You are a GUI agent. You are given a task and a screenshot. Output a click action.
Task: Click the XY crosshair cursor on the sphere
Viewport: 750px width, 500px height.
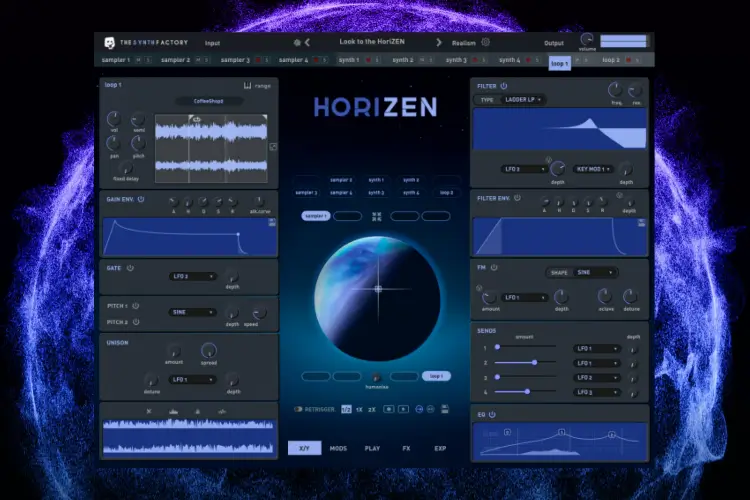pyautogui.click(x=378, y=289)
